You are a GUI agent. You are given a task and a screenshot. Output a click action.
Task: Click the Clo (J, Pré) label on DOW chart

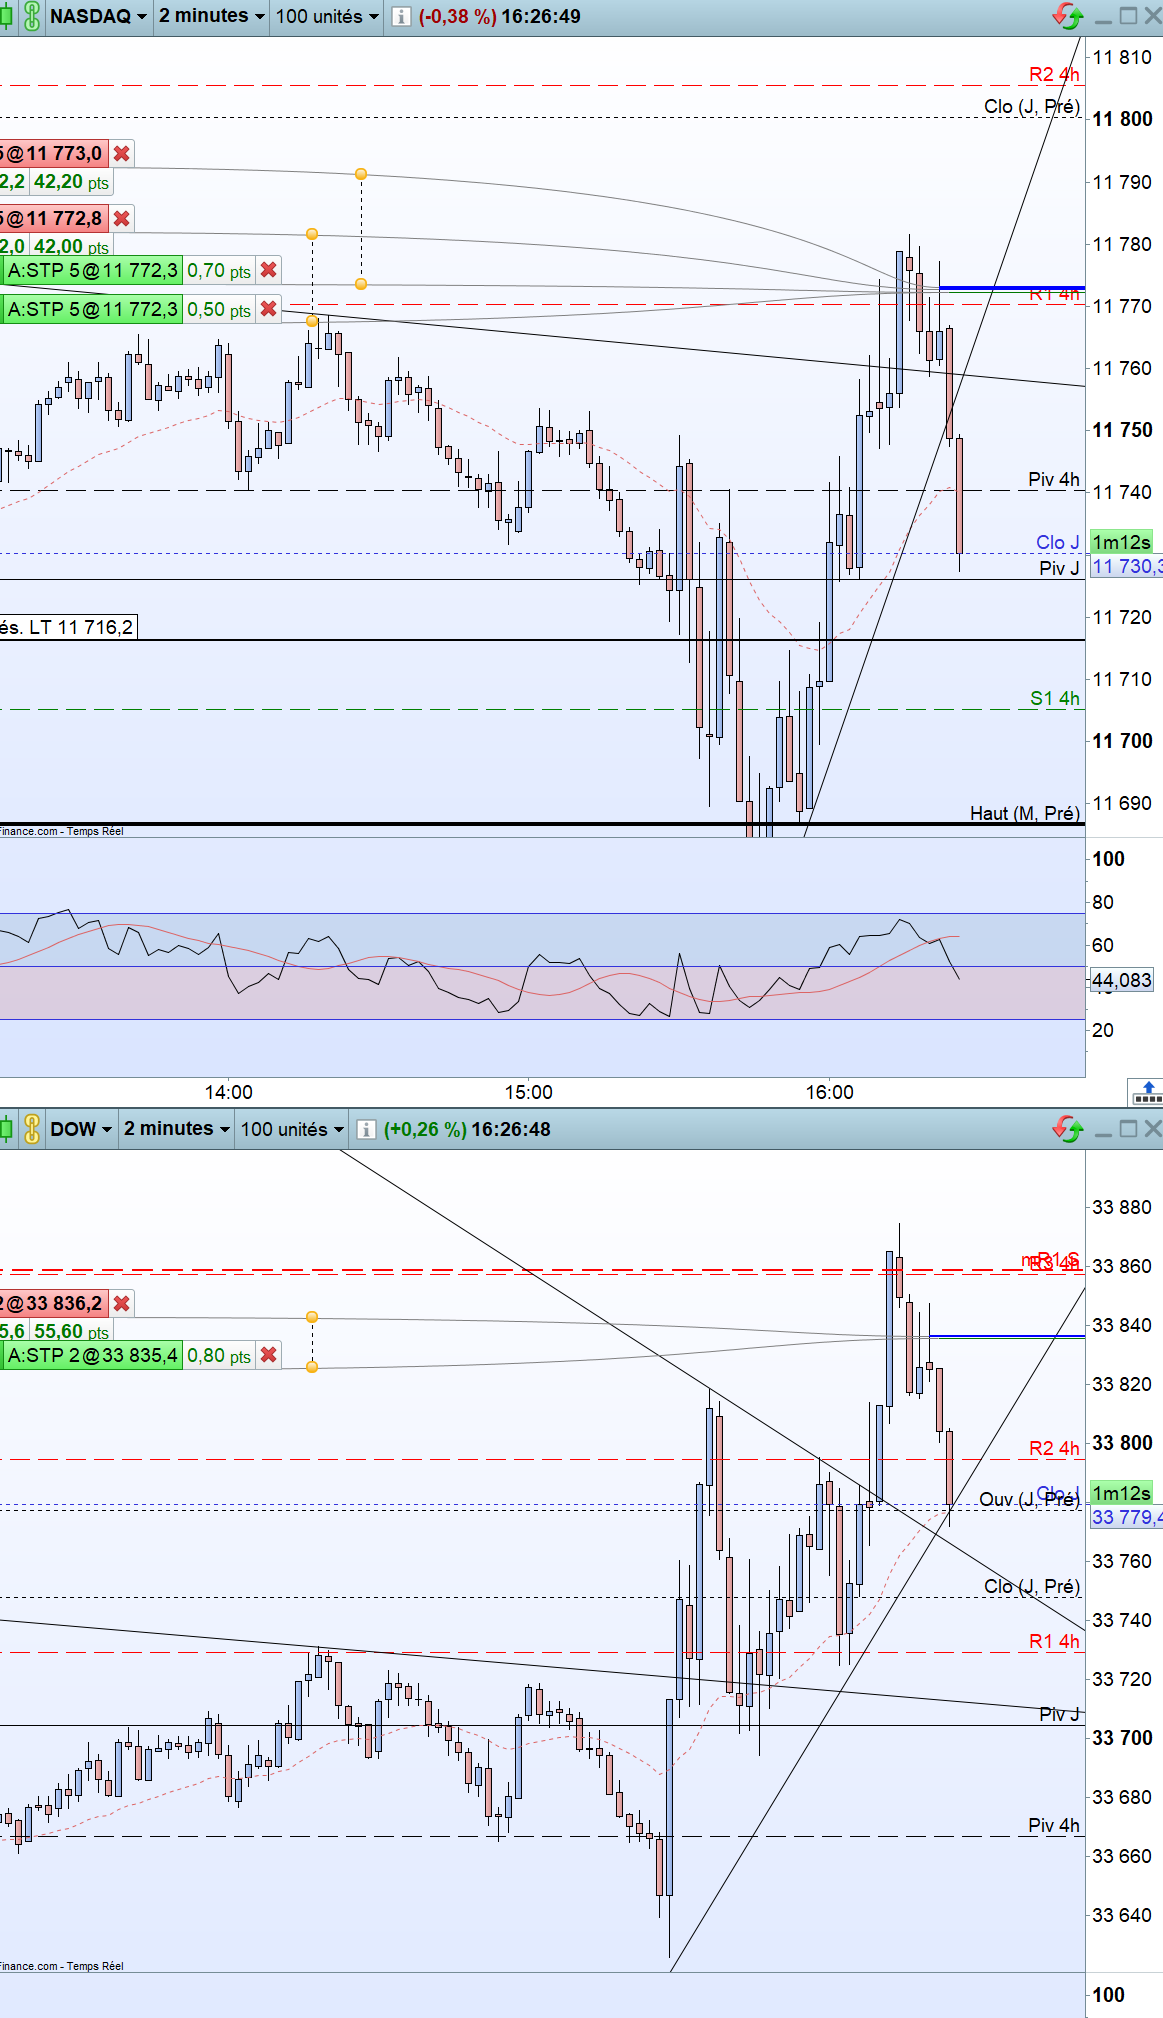[1032, 1586]
